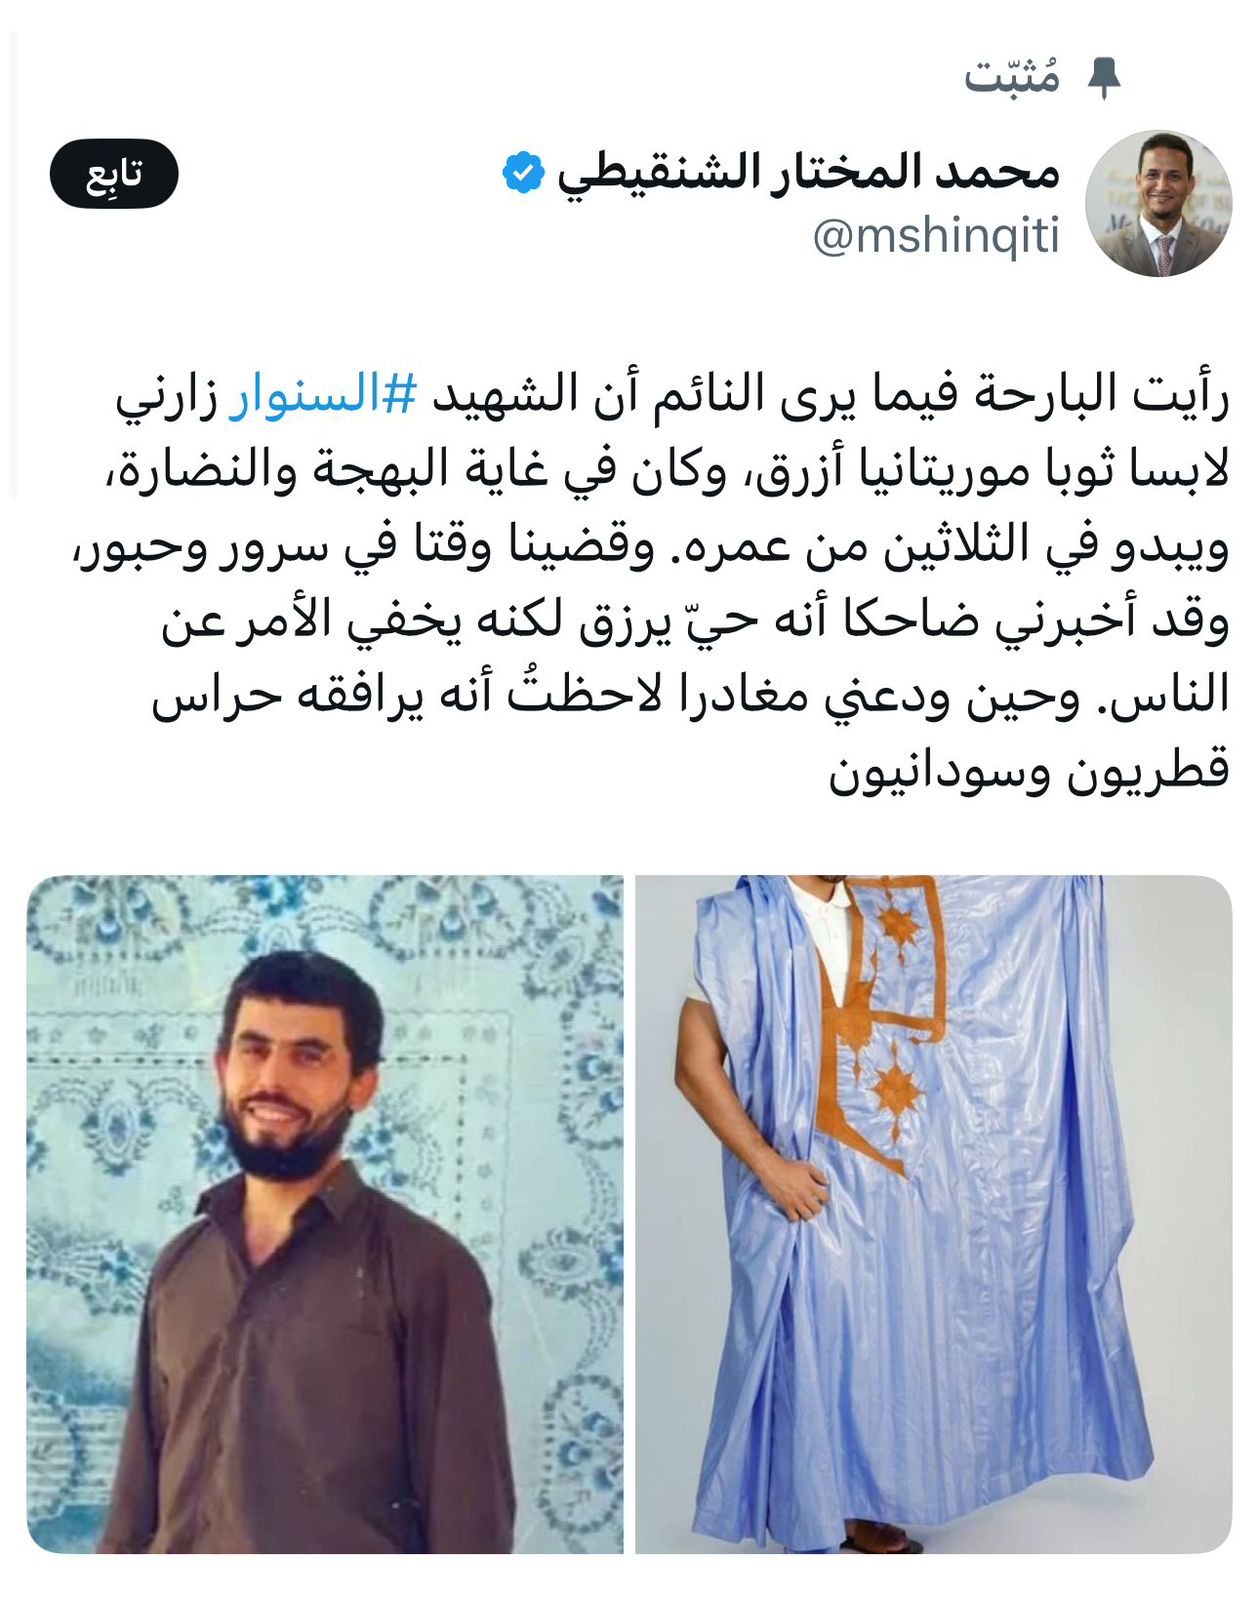The image size is (1258, 1600).
Task: Click the pin icon beside مُثبّت
Action: coord(1104,78)
